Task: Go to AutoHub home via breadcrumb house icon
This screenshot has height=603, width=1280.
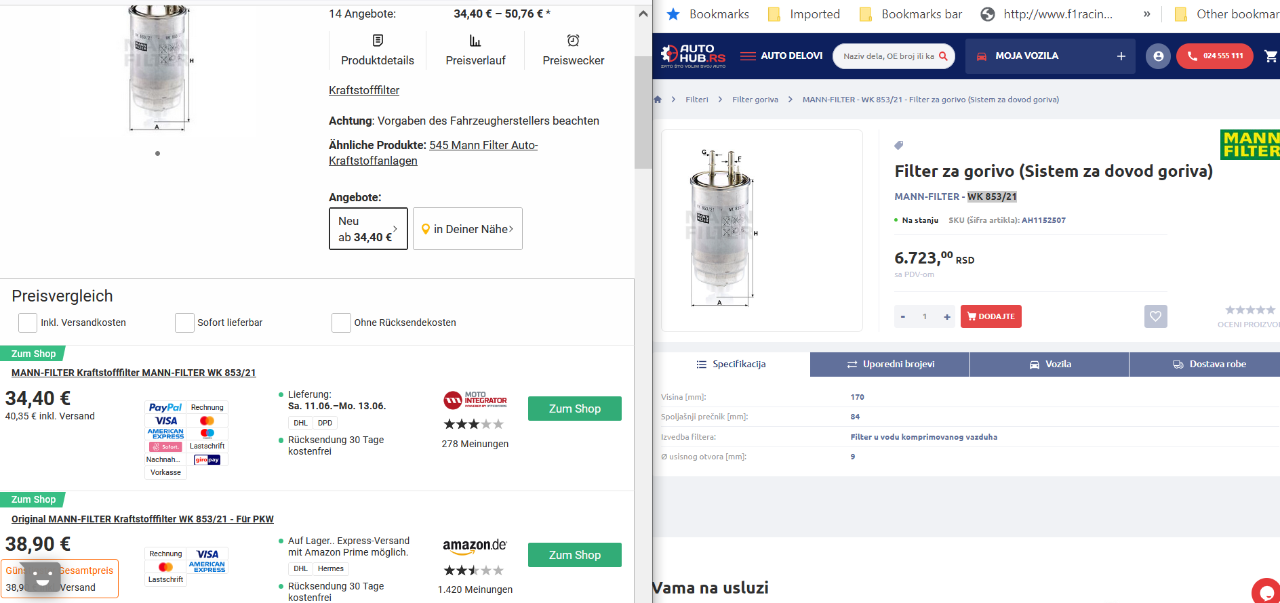Action: pos(658,99)
